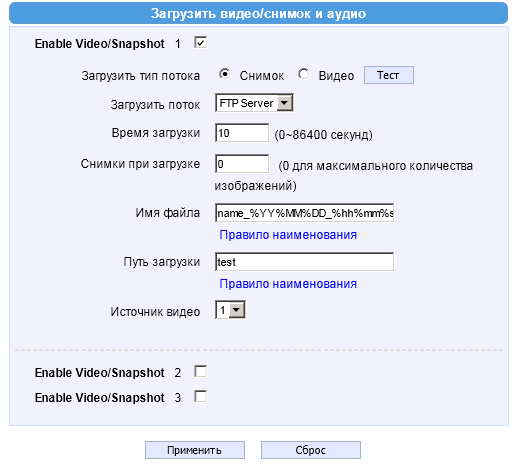Click the Загрузить видео/снимок и аудио header
Viewport: 519px width, 464px height.
(258, 13)
